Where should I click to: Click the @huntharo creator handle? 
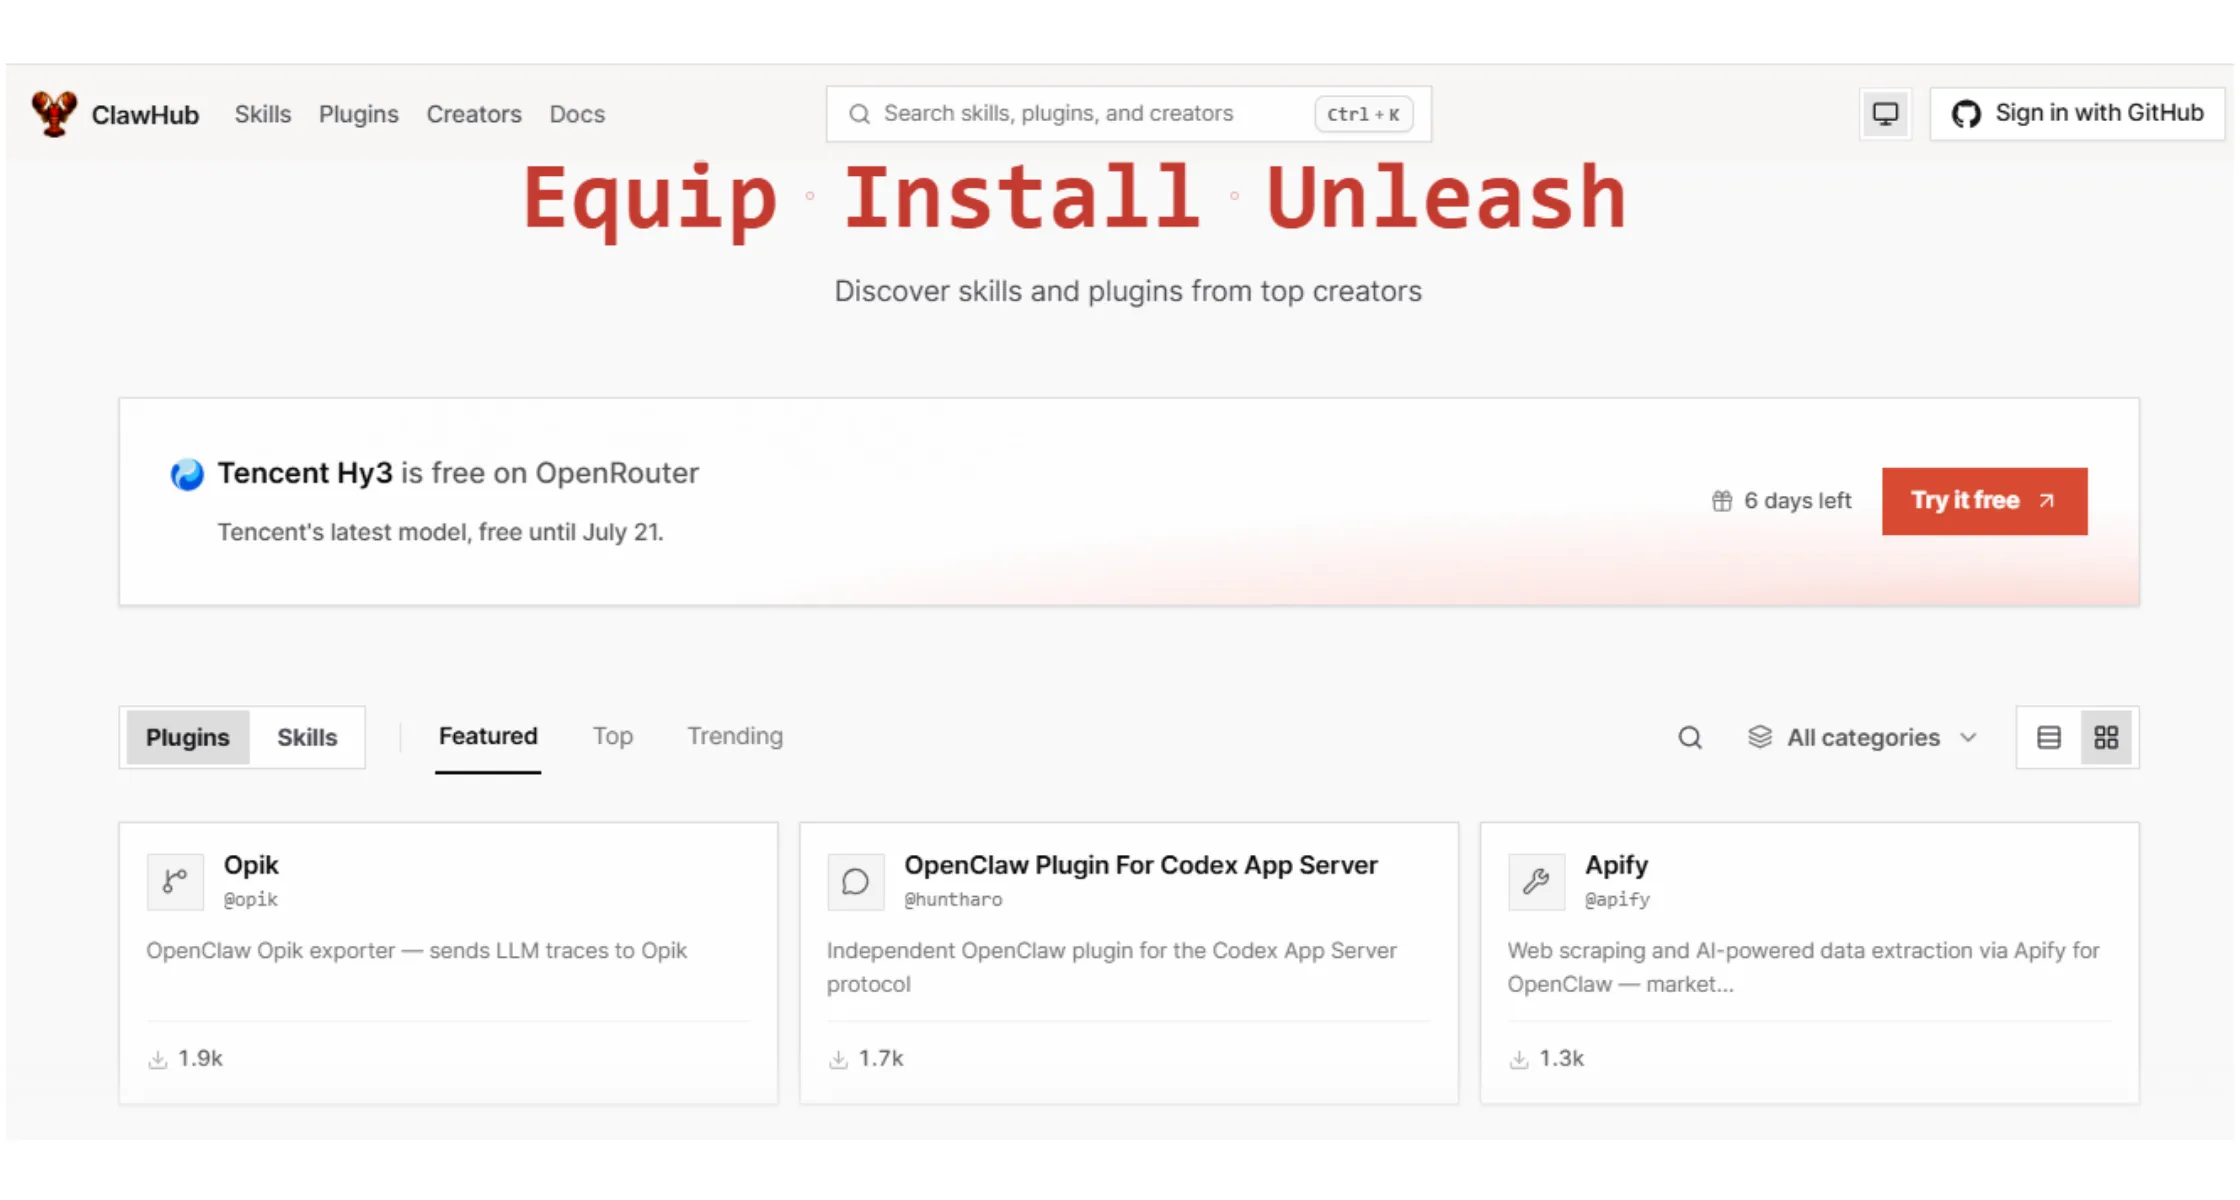pyautogui.click(x=953, y=900)
